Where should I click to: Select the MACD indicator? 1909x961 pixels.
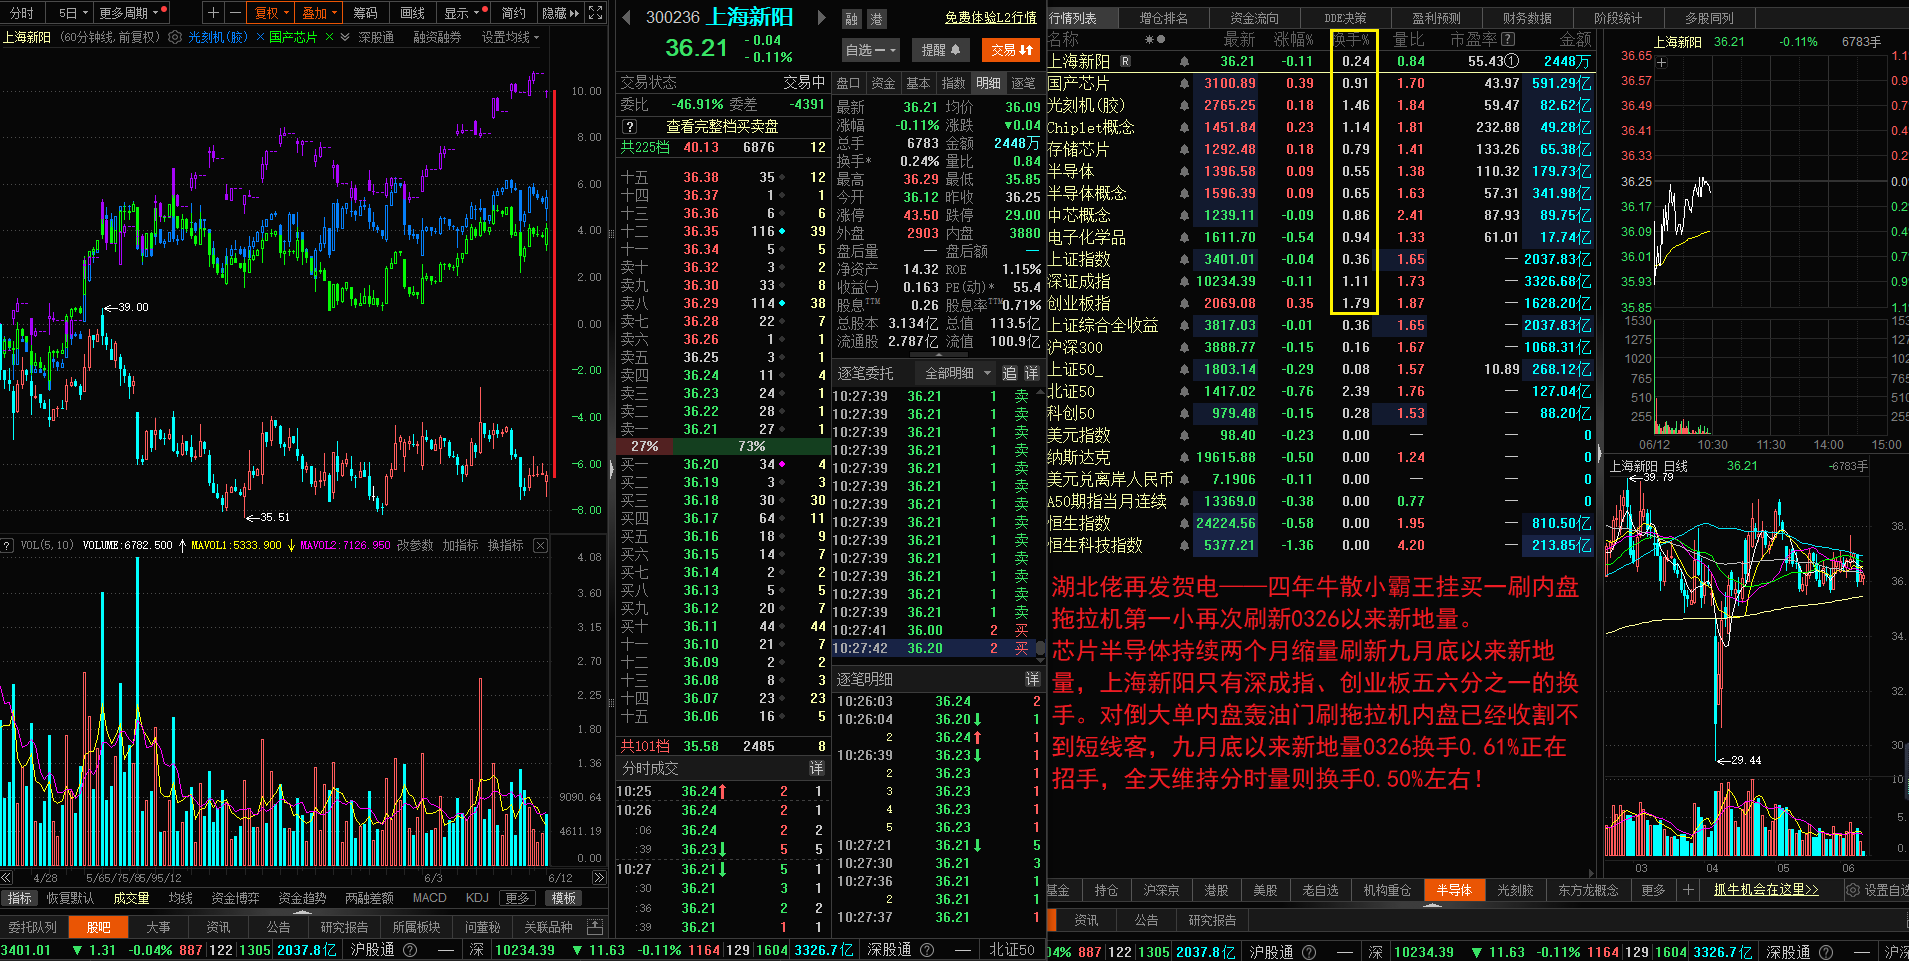[430, 898]
